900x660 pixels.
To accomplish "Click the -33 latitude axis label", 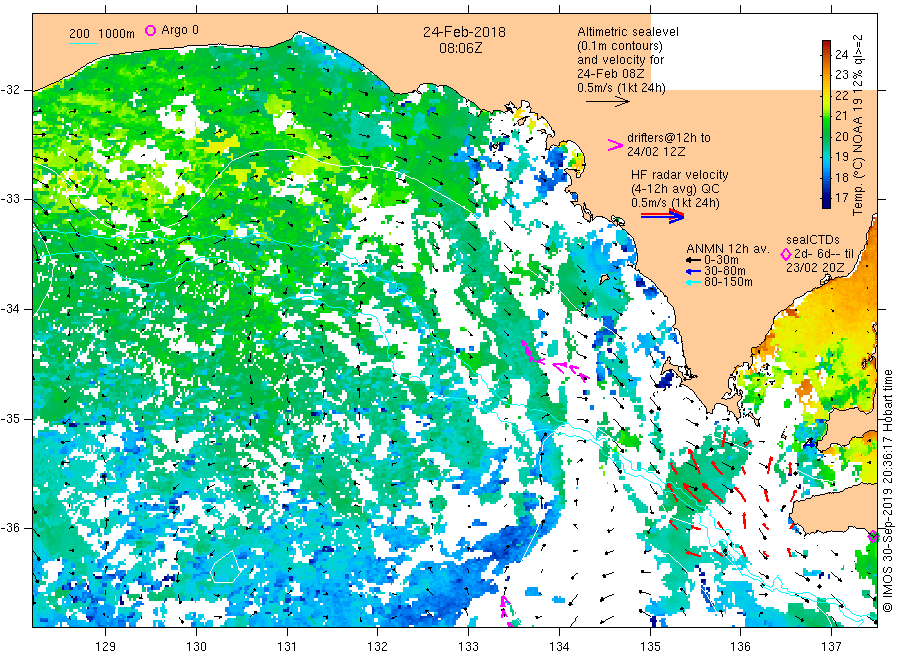I will point(10,199).
